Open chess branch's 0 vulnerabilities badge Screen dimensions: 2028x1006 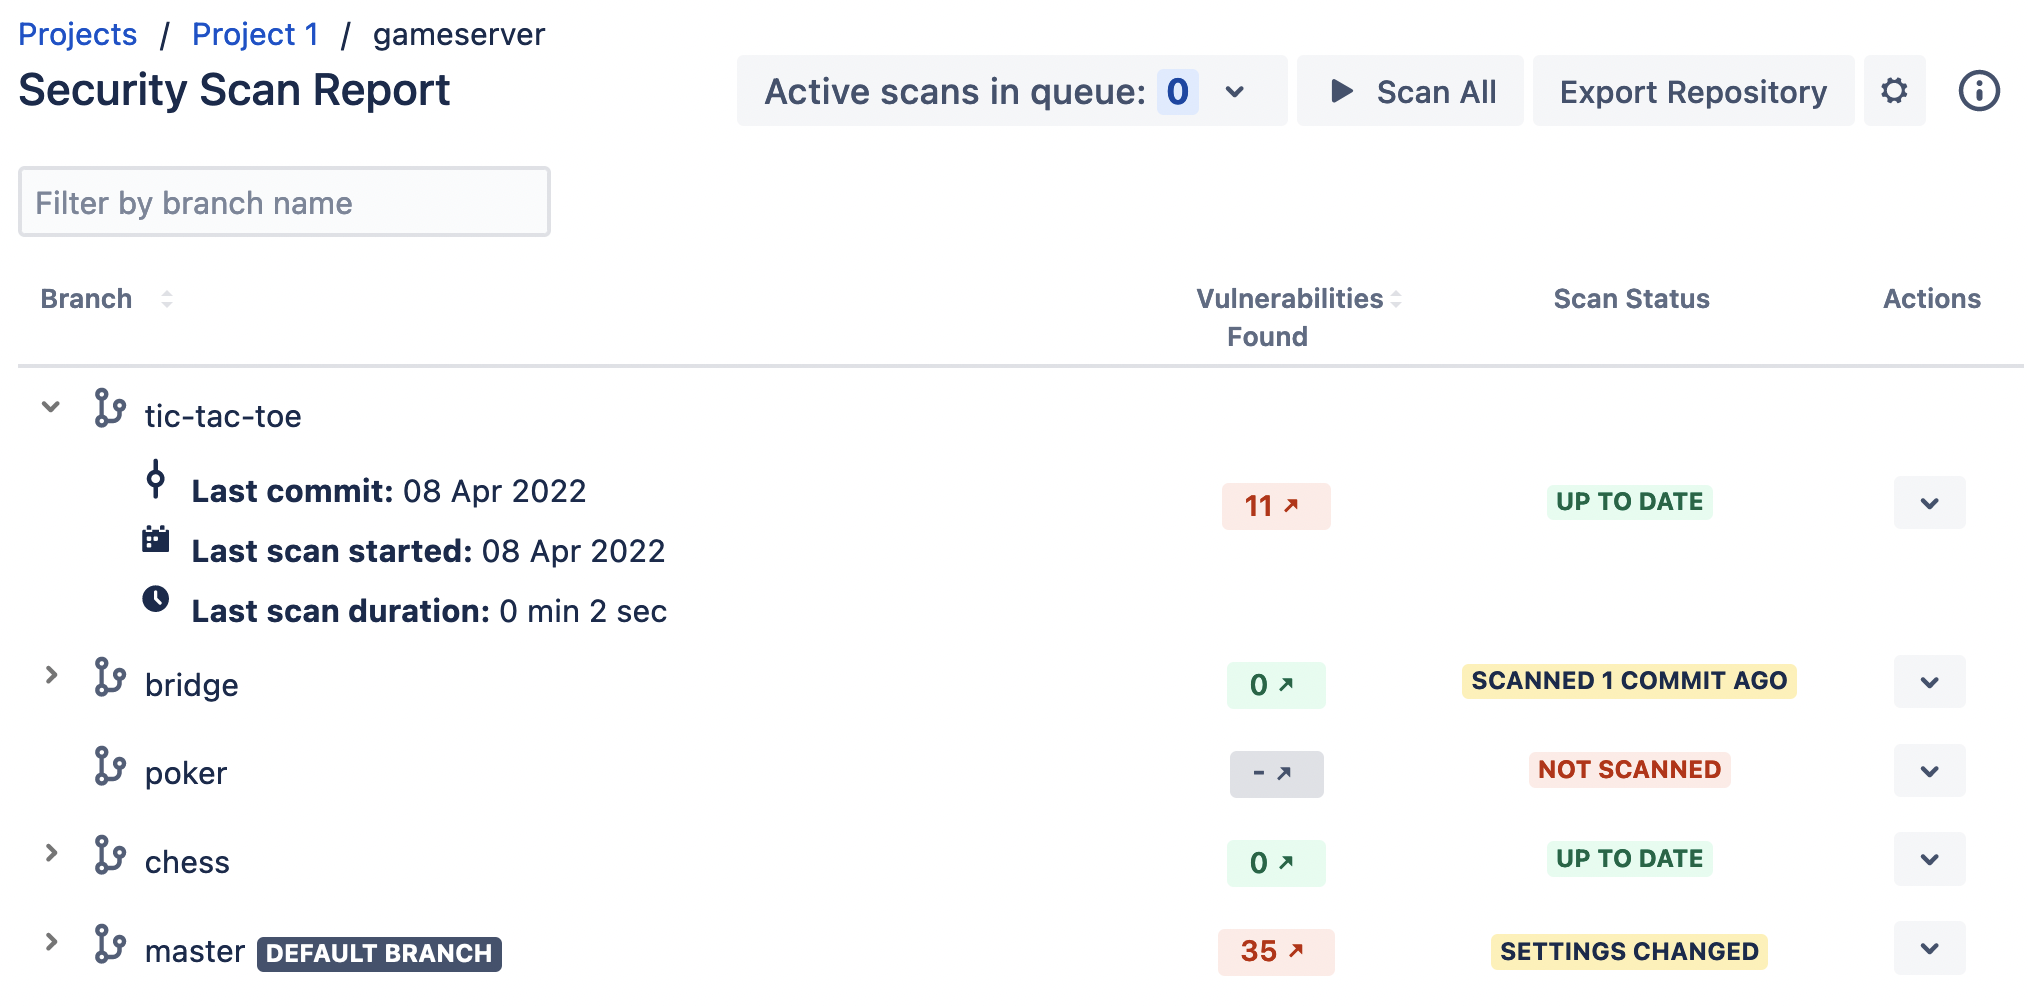tap(1275, 862)
